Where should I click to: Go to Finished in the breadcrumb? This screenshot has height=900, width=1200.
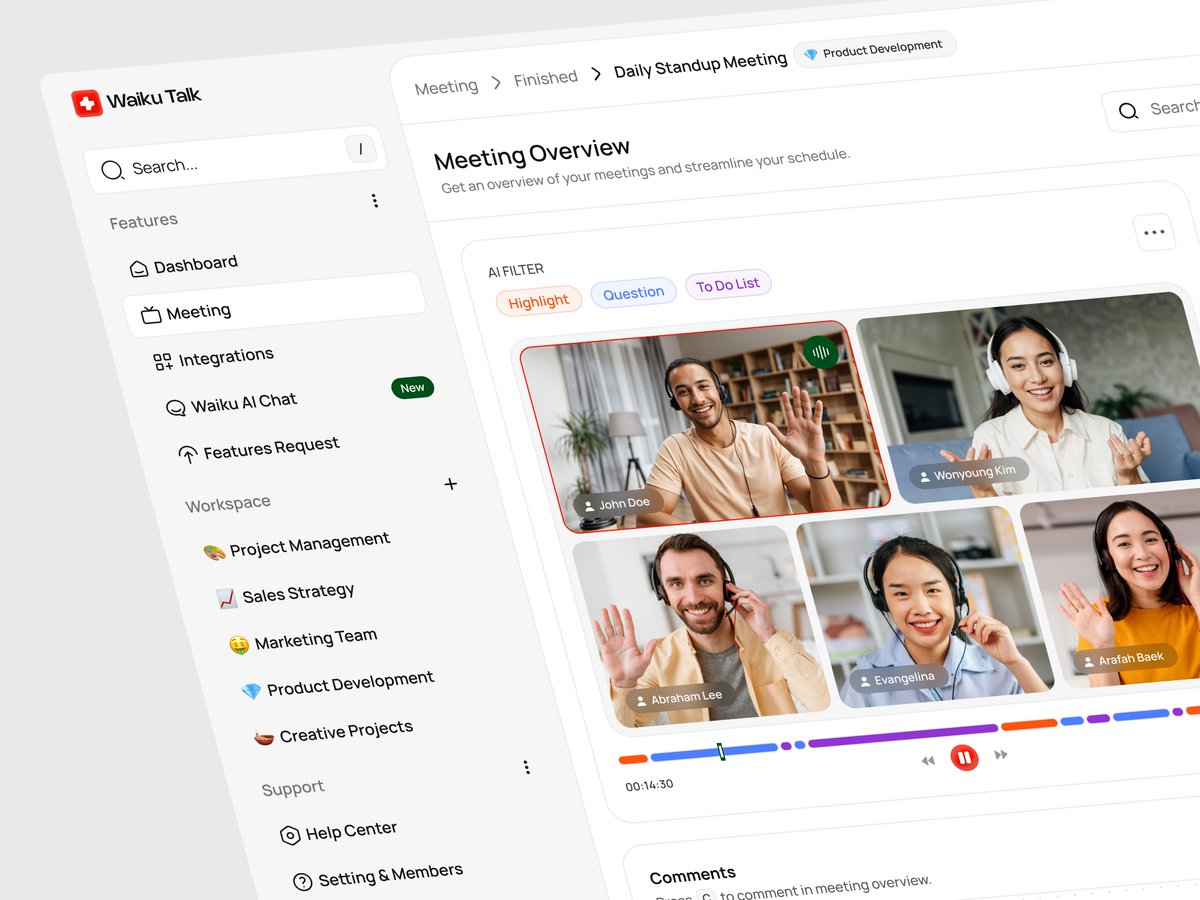pos(545,77)
